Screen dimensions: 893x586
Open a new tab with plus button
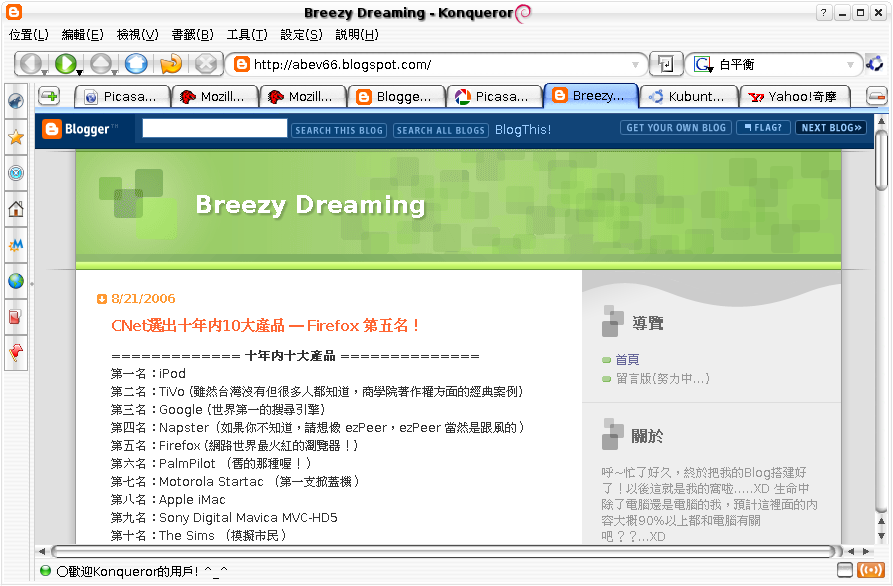(x=50, y=96)
